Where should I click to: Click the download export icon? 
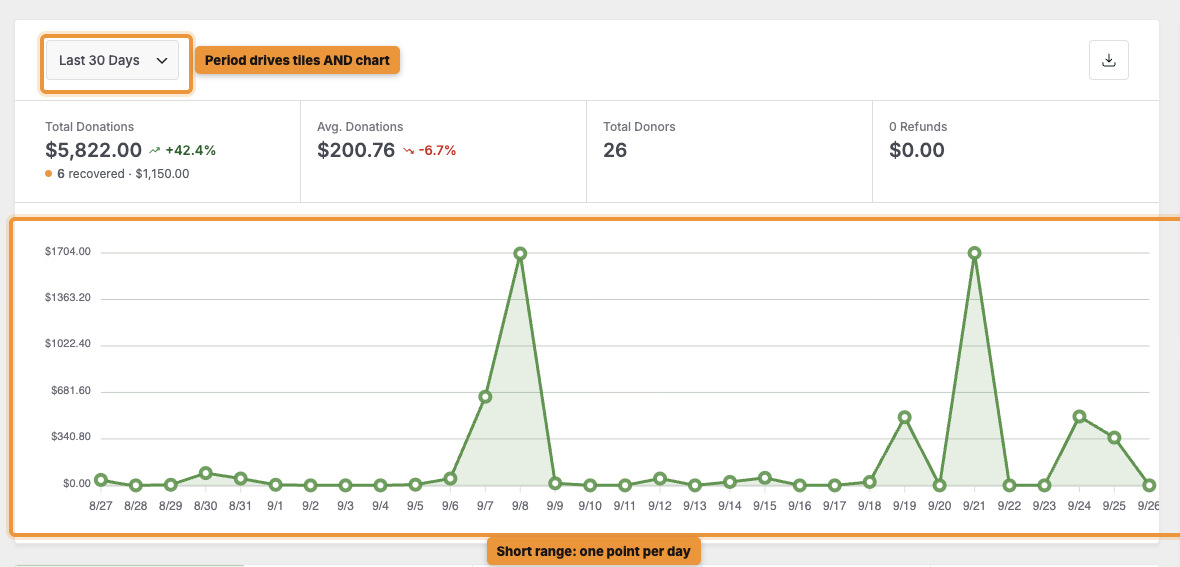pyautogui.click(x=1109, y=60)
